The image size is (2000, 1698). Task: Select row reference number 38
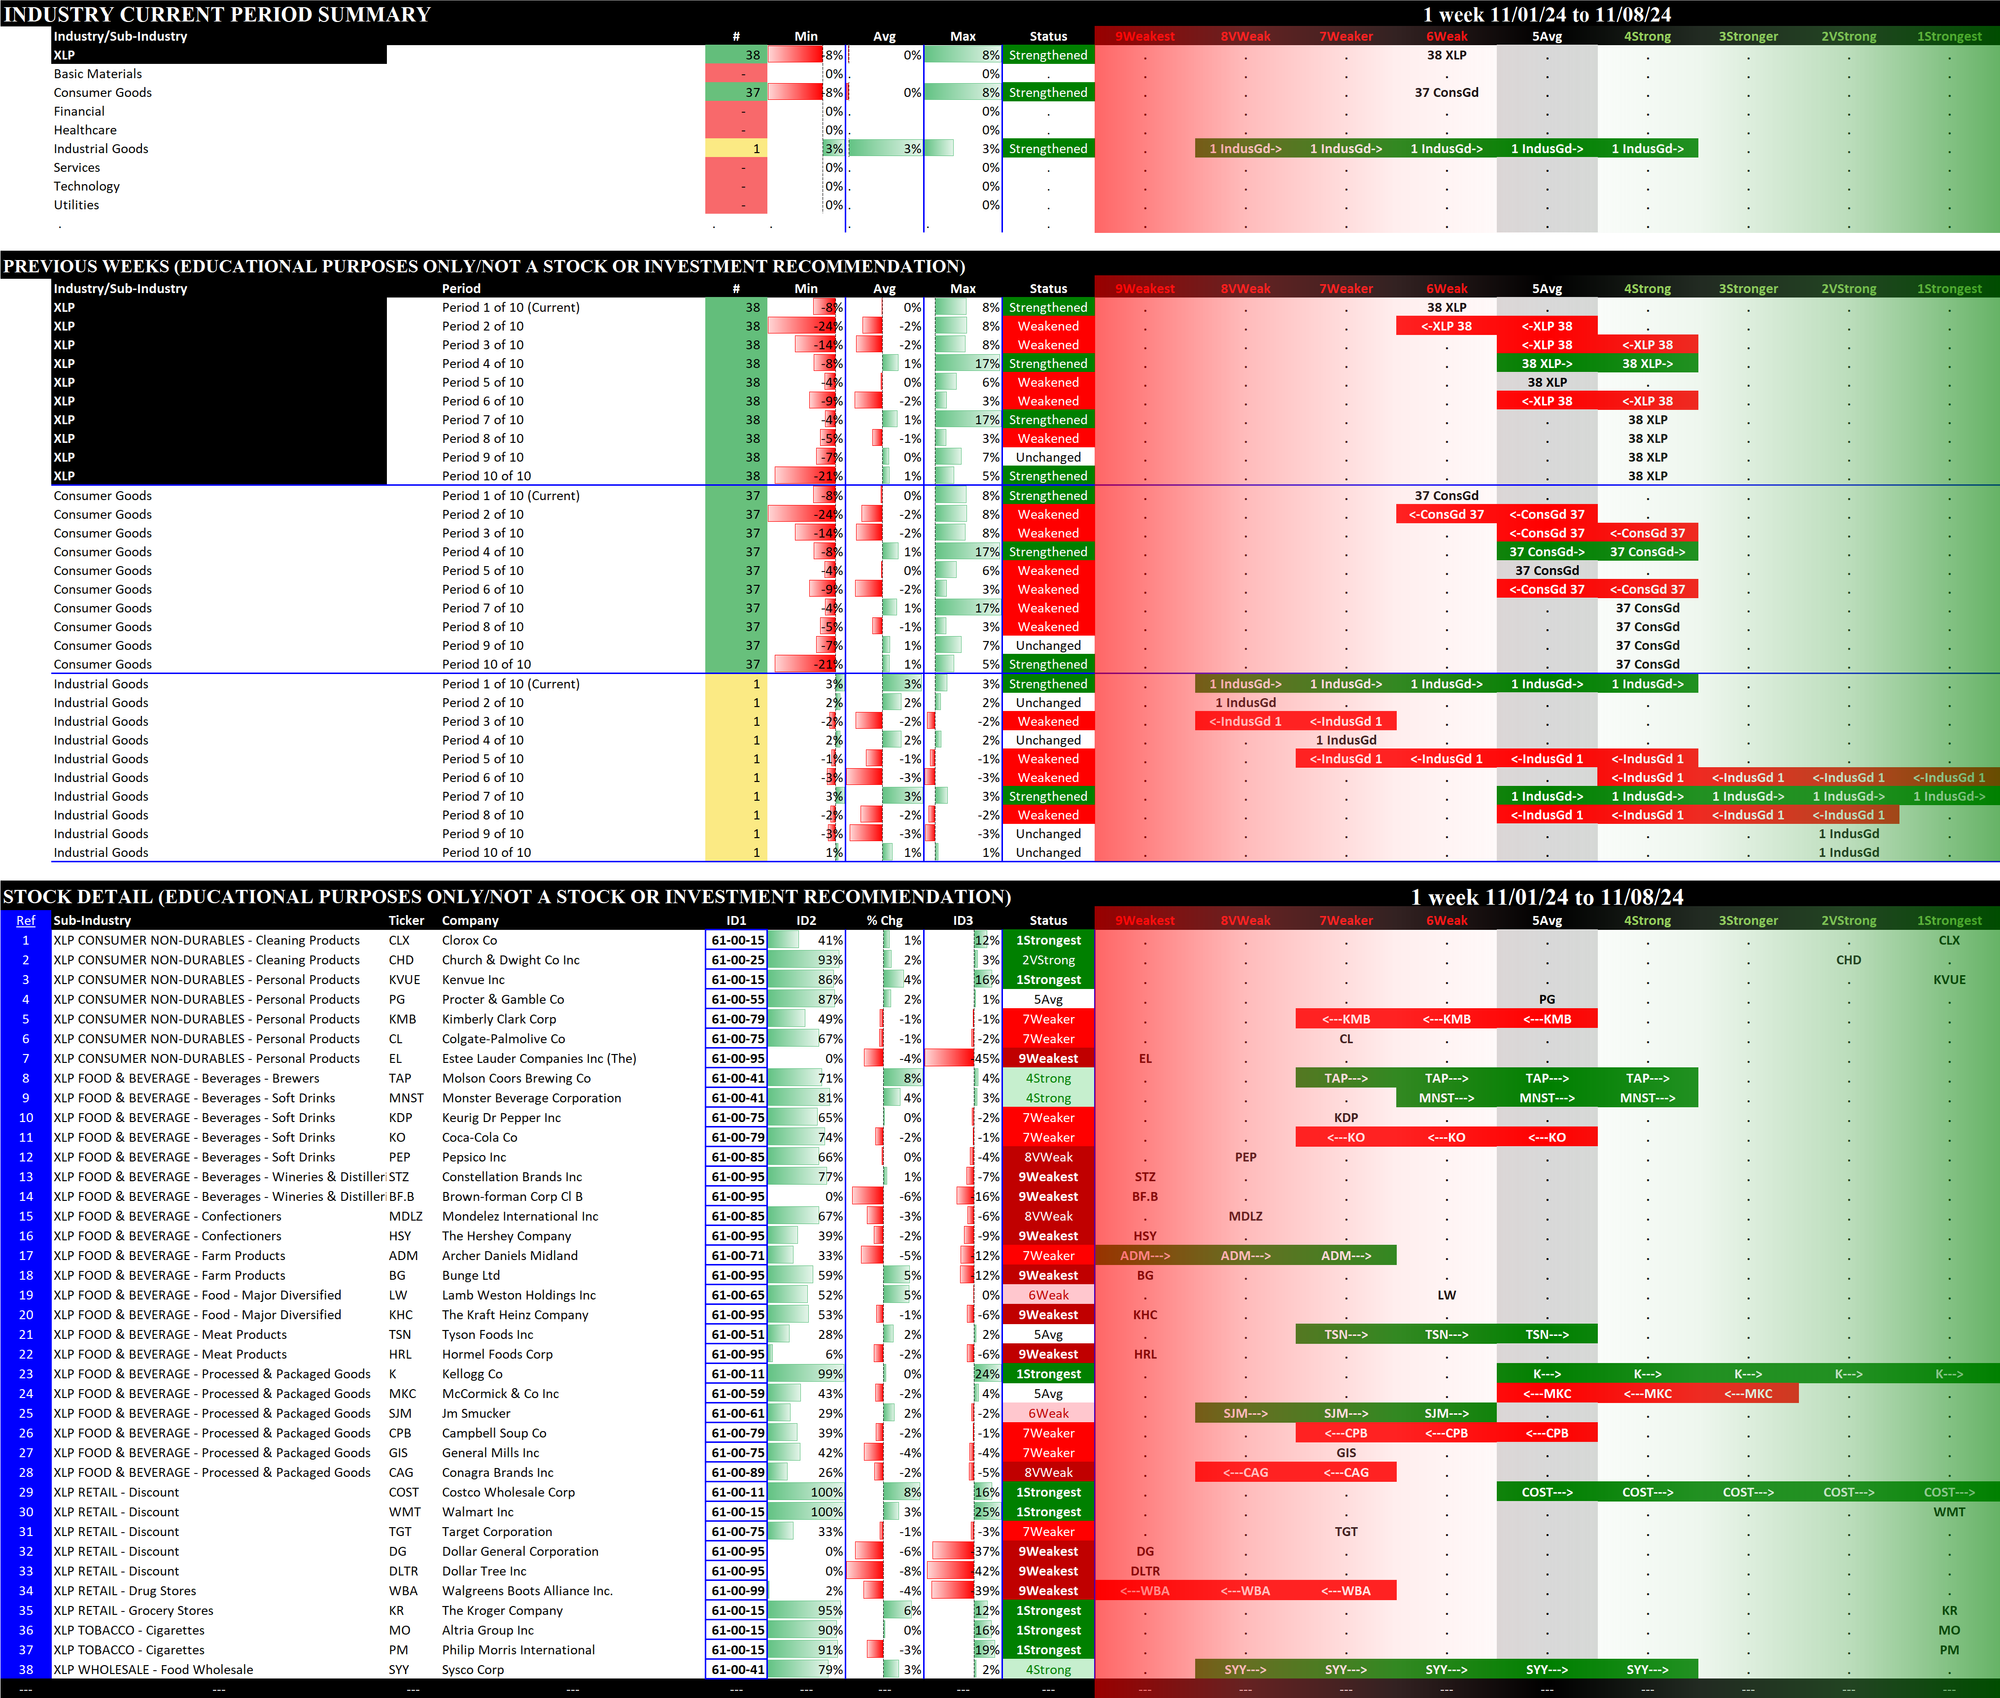[26, 1669]
